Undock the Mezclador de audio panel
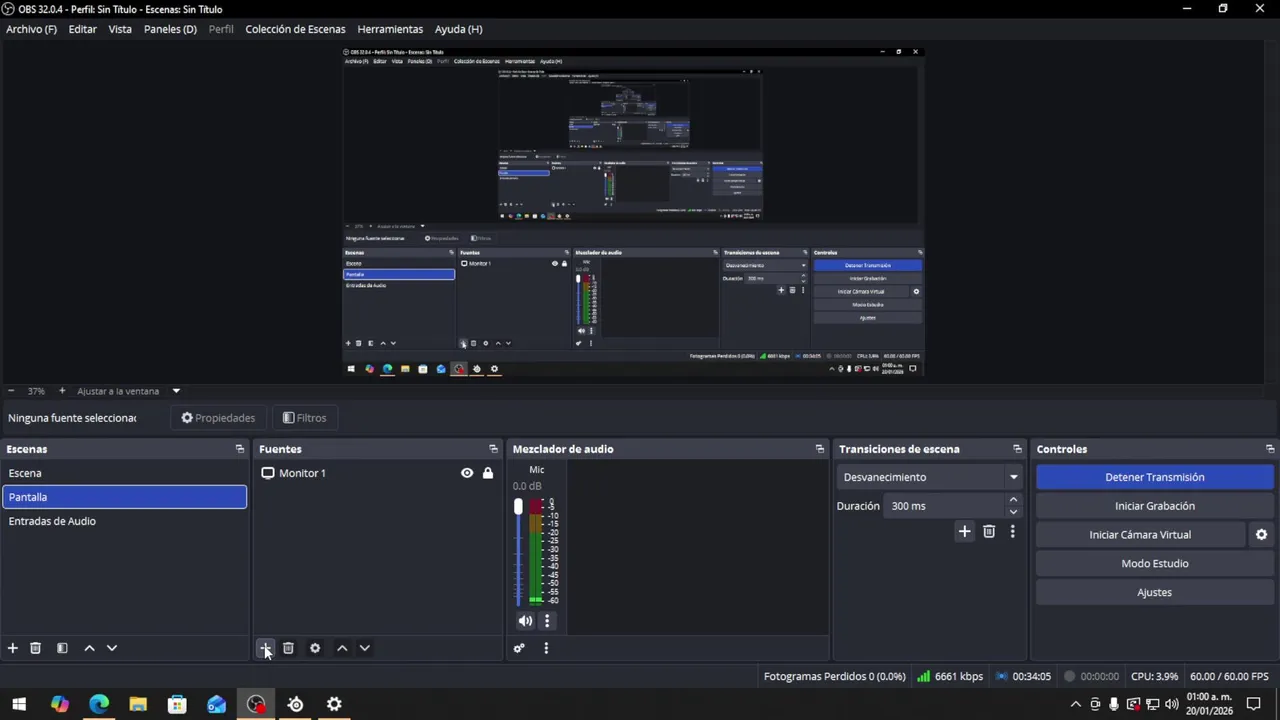Screen dimensions: 1280x720 click(x=820, y=449)
